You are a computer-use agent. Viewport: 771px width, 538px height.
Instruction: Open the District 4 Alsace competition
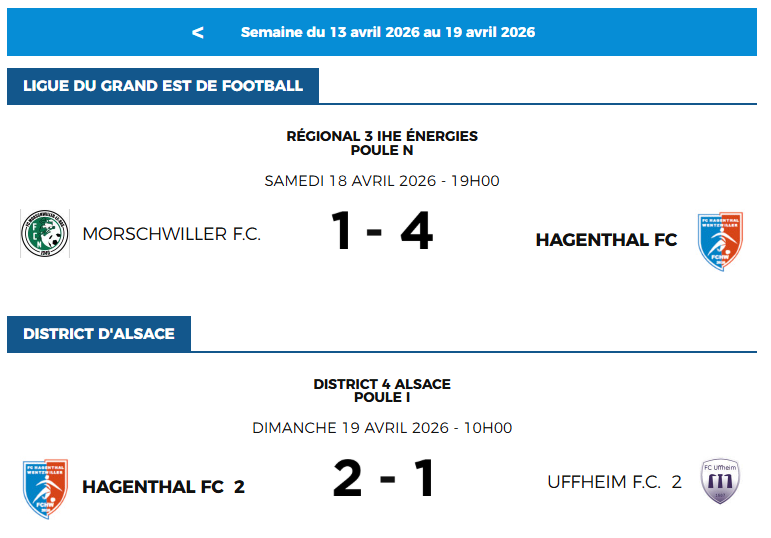pyautogui.click(x=382, y=384)
